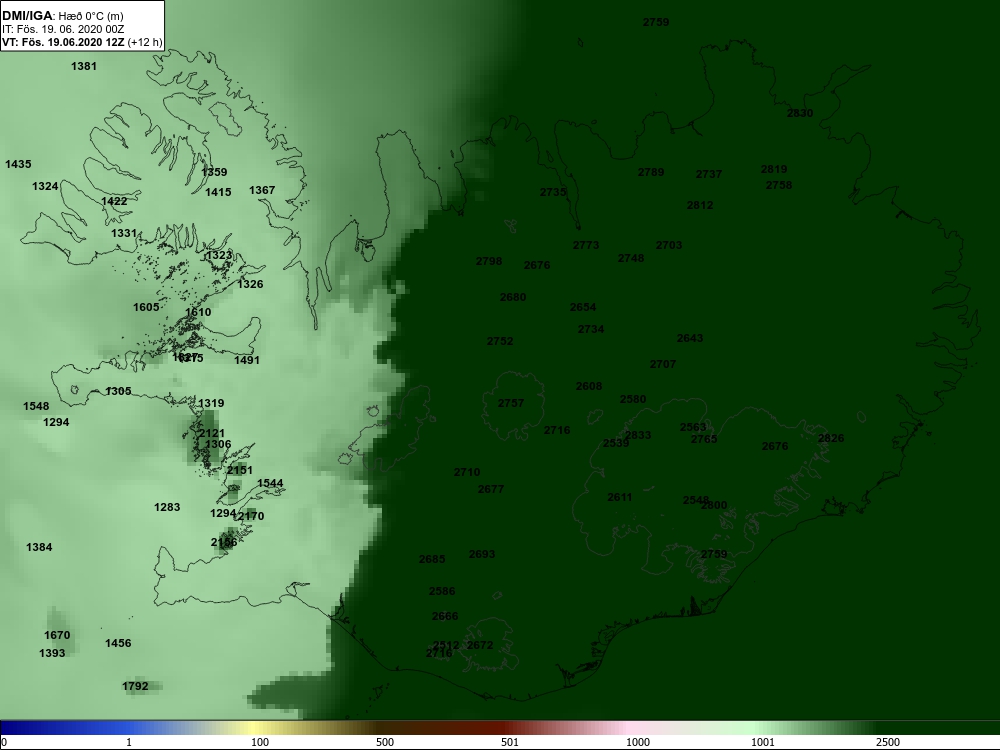Viewport: 1000px width, 750px height.
Task: Click the map value 1359
Action: tap(214, 172)
